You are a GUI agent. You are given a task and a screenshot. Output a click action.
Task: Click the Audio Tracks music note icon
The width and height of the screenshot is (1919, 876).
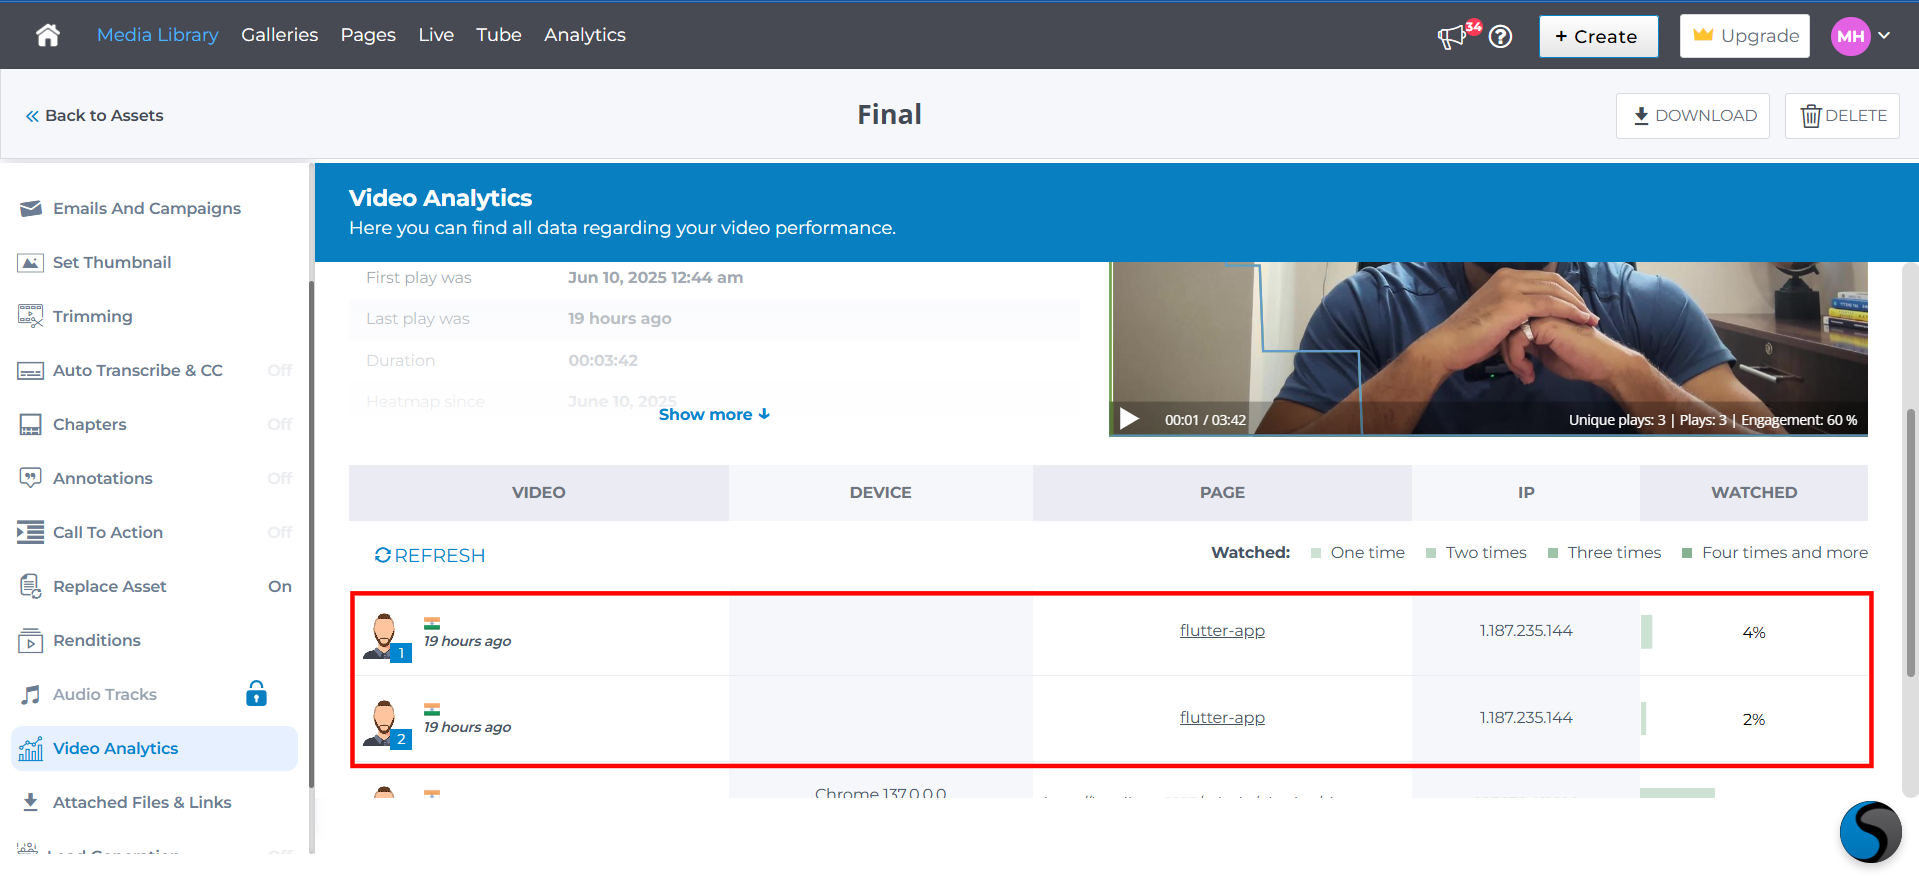tap(31, 694)
